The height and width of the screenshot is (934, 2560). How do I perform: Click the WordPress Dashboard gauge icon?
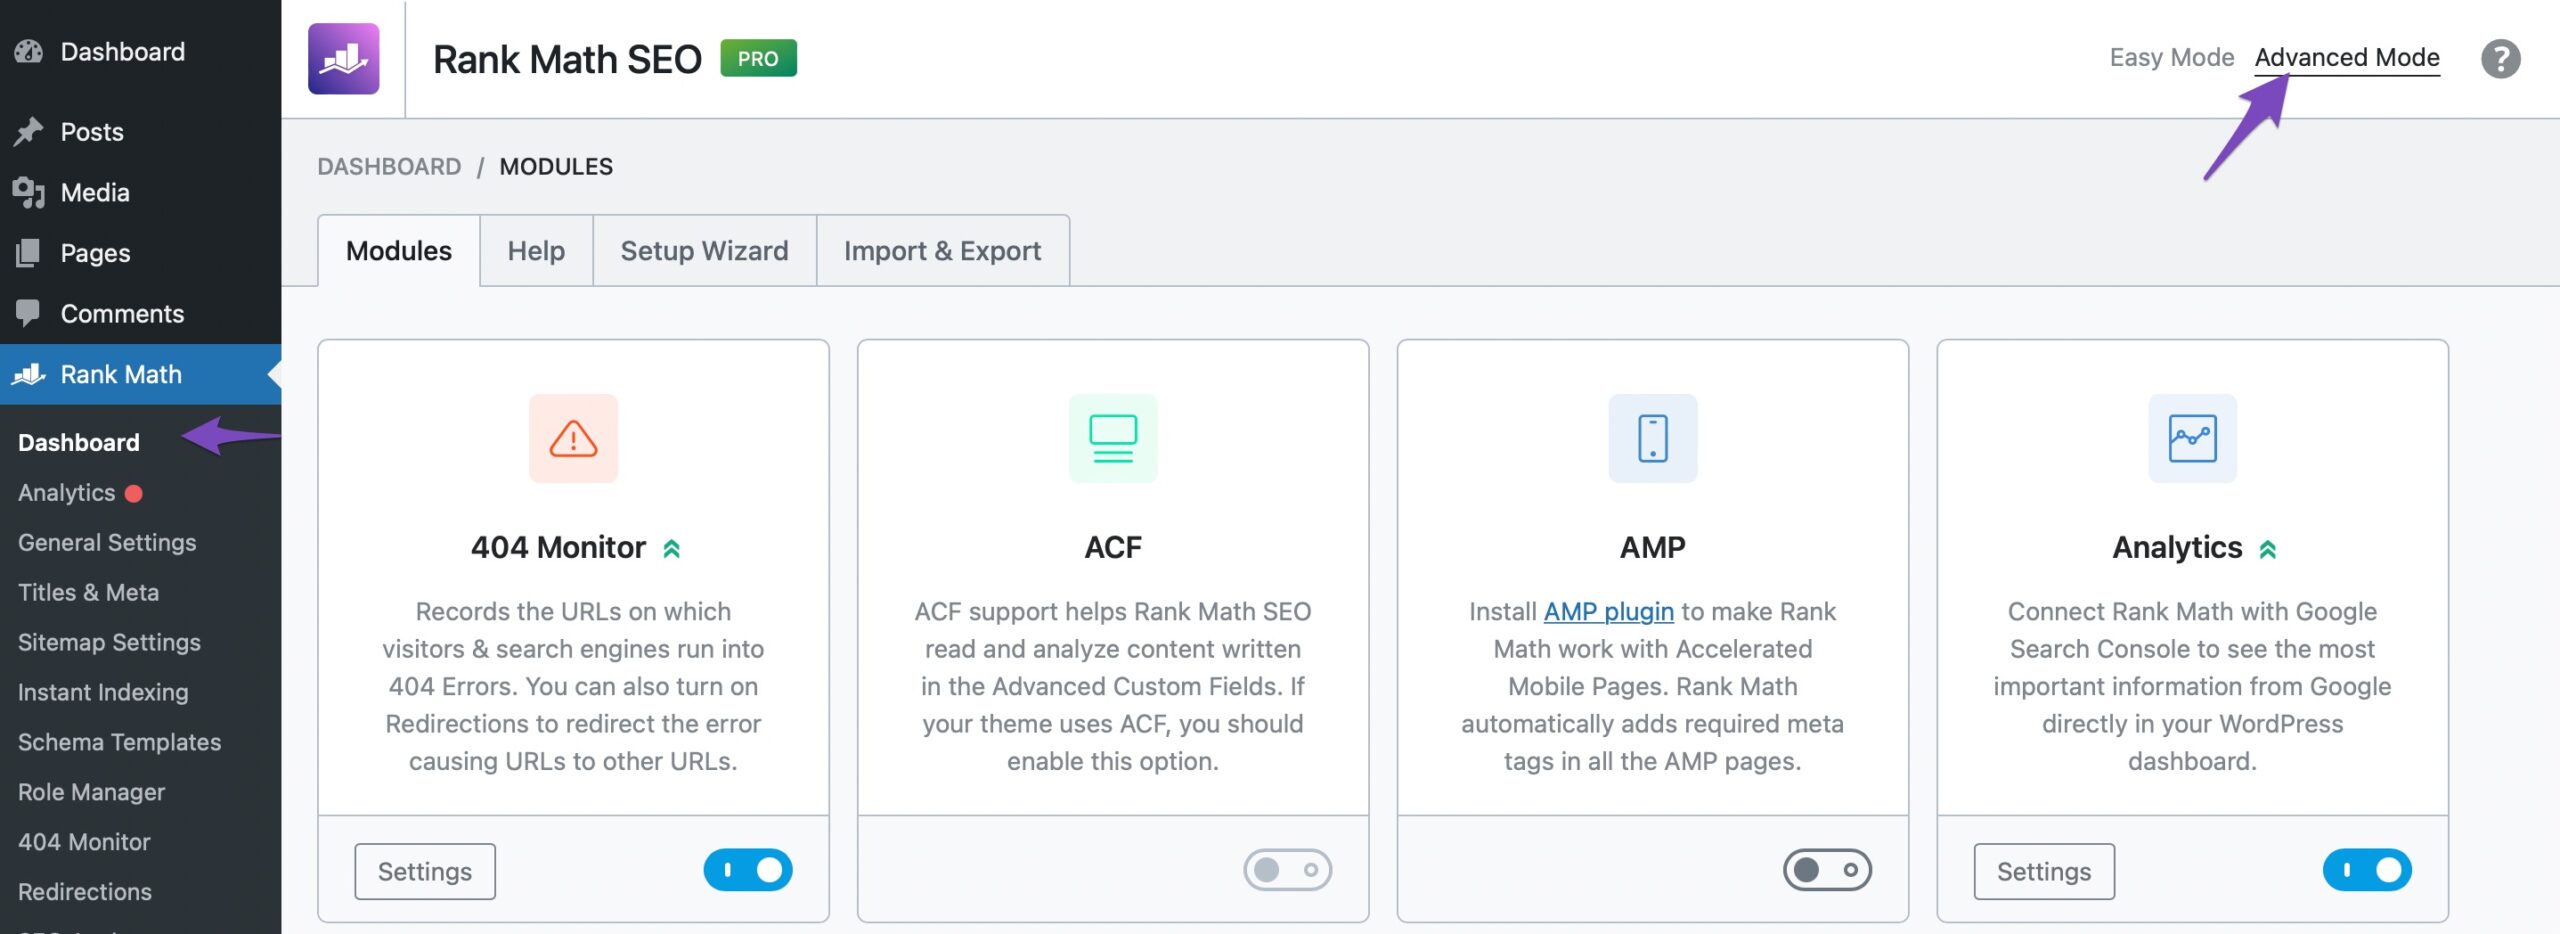(29, 51)
